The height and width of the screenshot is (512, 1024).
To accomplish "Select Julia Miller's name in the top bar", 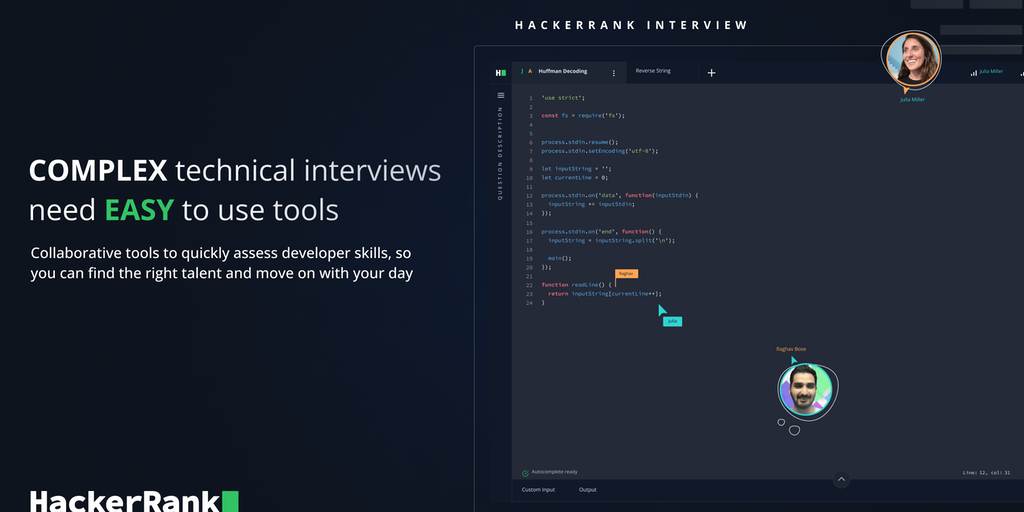I will (x=991, y=71).
